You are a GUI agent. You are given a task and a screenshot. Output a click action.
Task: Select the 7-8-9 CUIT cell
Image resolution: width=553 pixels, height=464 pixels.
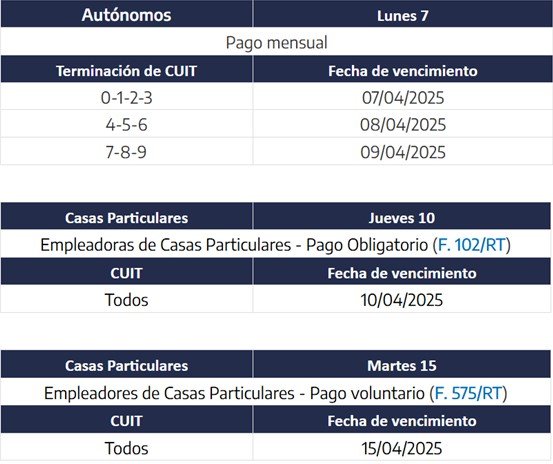pyautogui.click(x=127, y=152)
